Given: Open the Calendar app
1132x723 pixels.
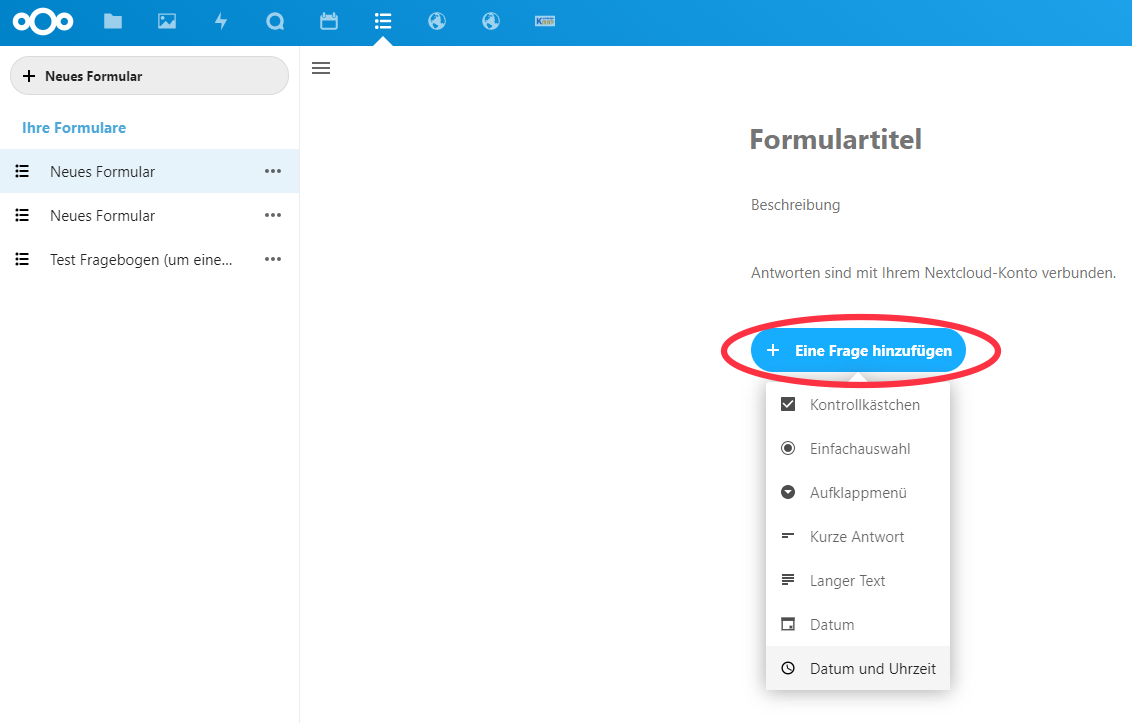Looking at the screenshot, I should (x=328, y=20).
